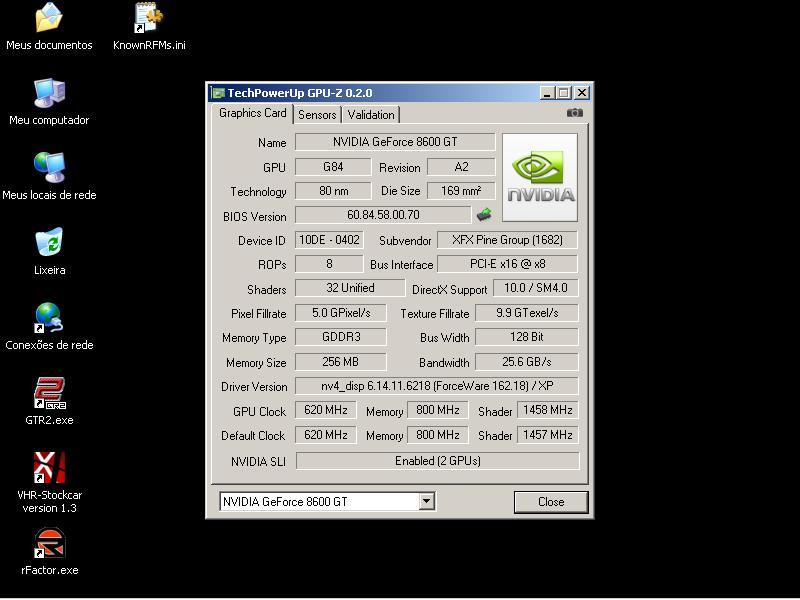This screenshot has height=600, width=800.
Task: Select the Conexões de rede shortcut icon
Action: click(49, 318)
